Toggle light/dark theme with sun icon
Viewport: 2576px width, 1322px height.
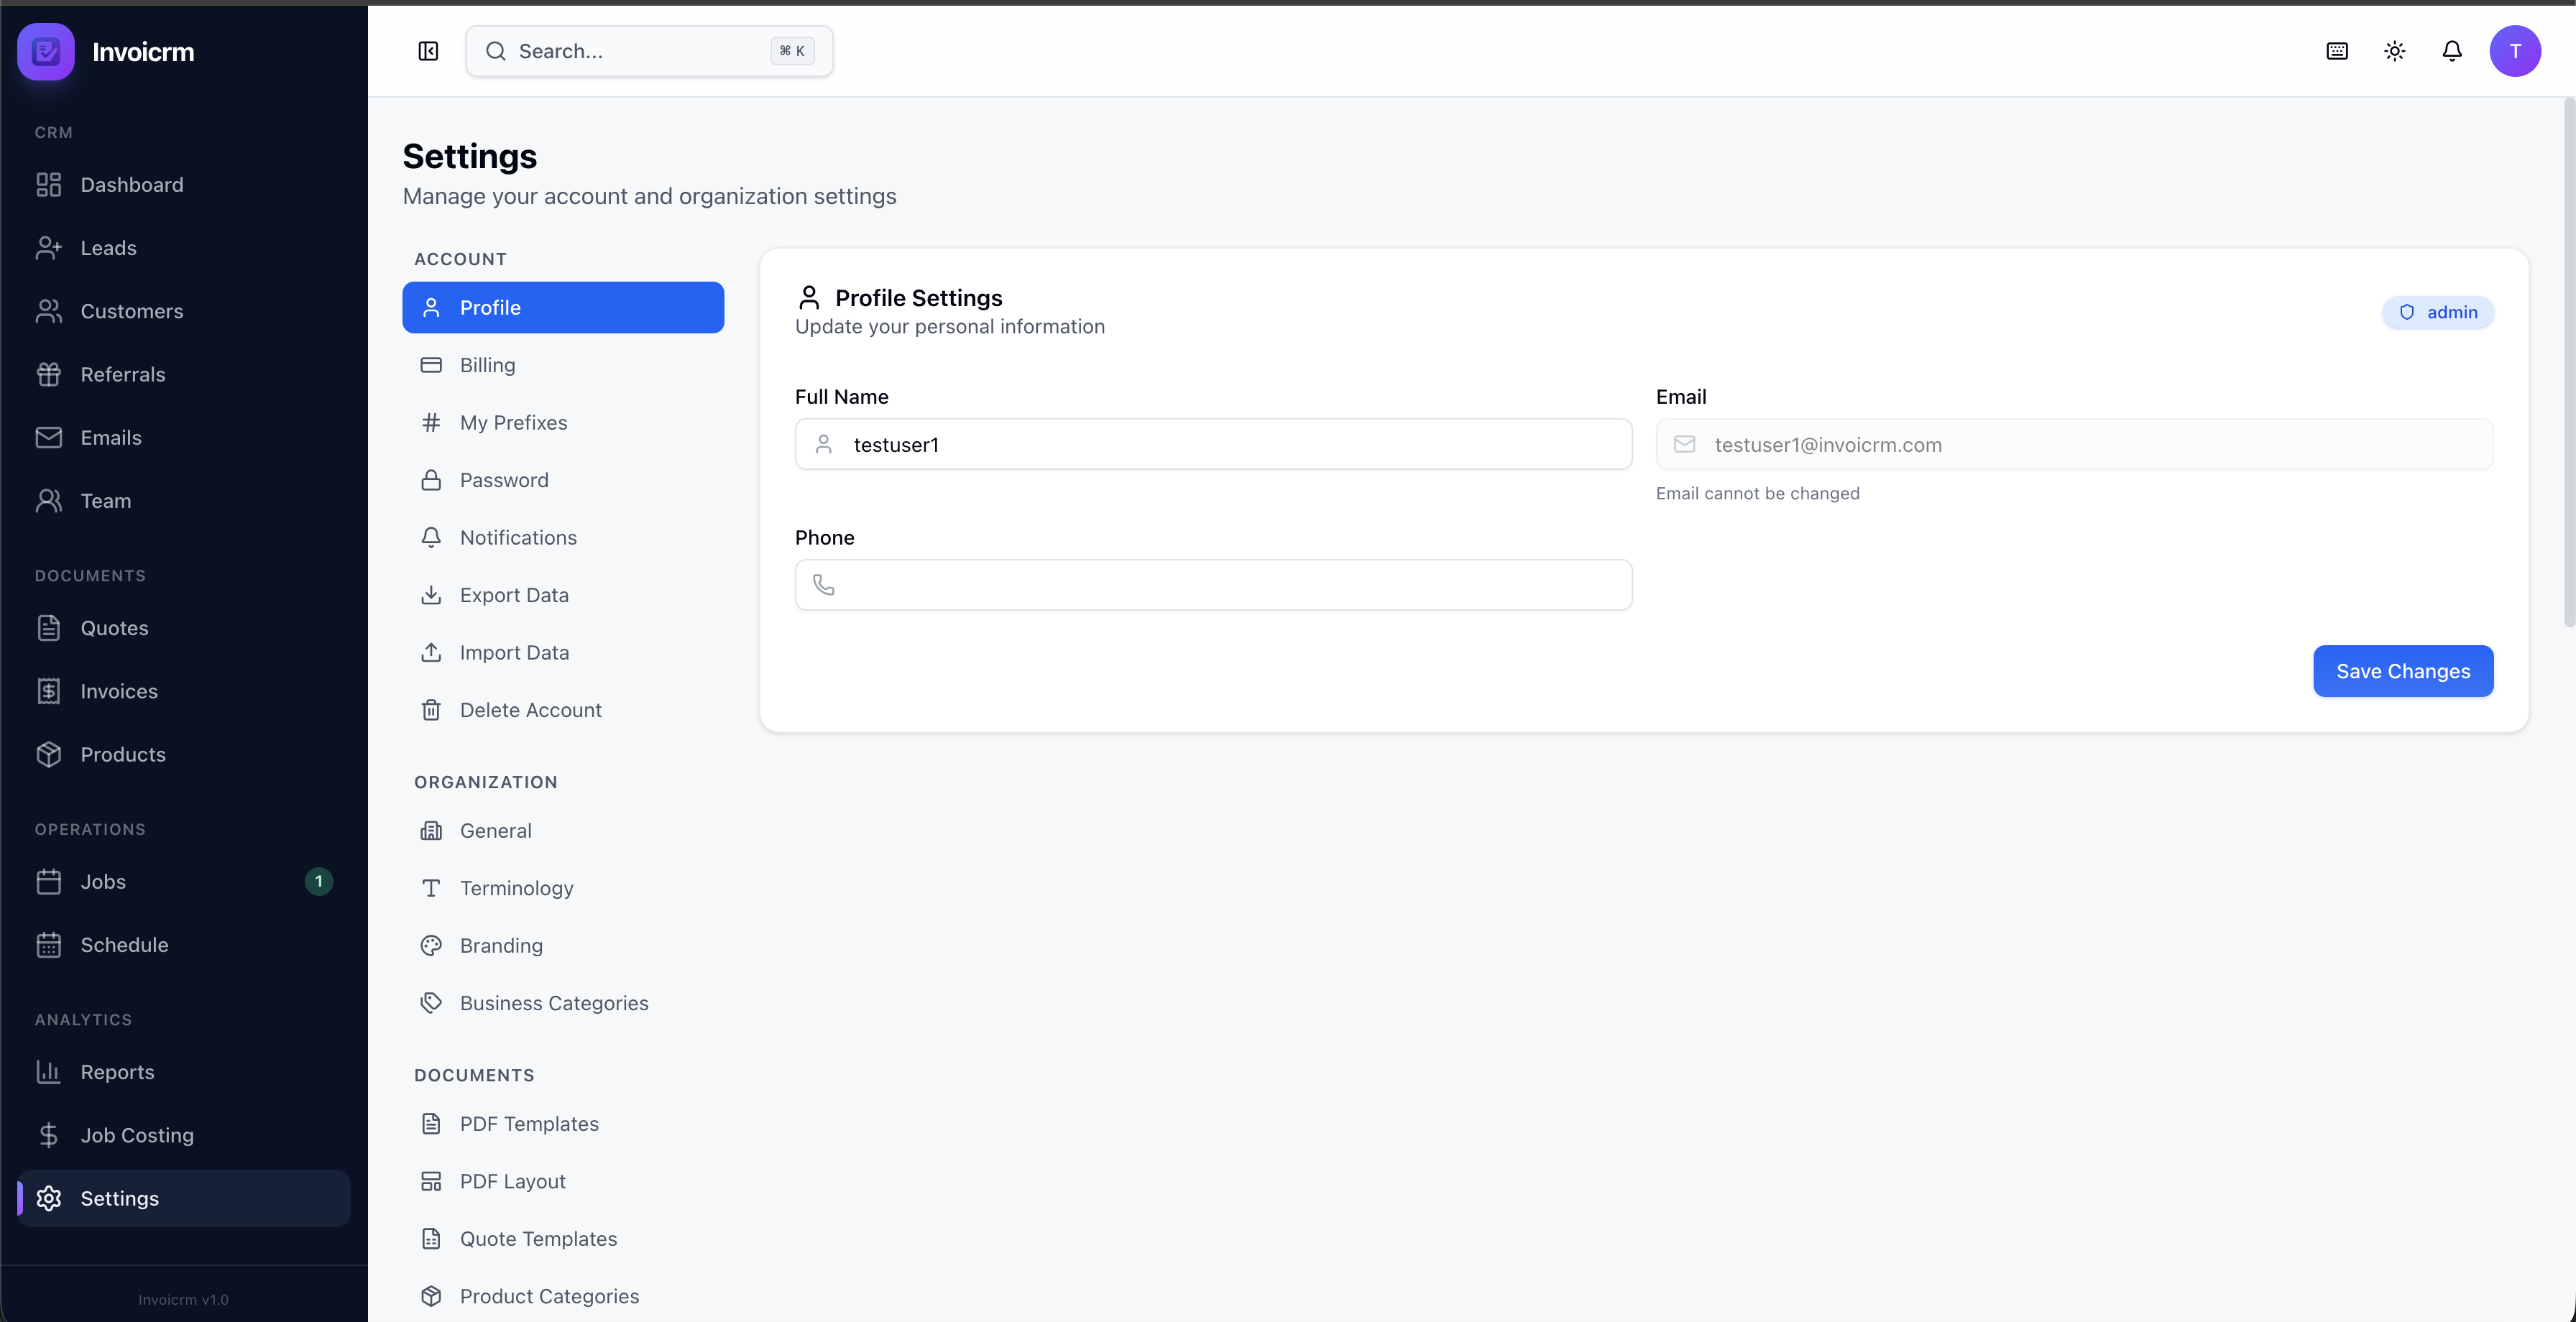click(2394, 50)
